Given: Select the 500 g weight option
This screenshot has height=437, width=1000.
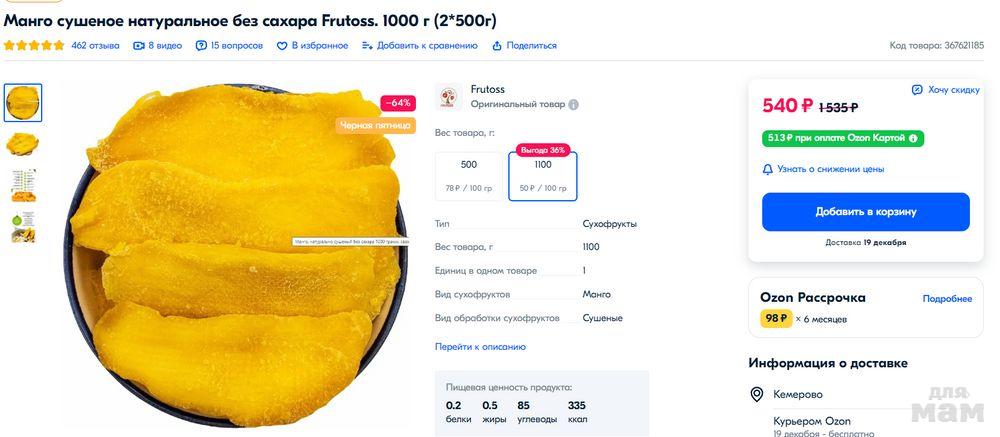Looking at the screenshot, I should (468, 175).
